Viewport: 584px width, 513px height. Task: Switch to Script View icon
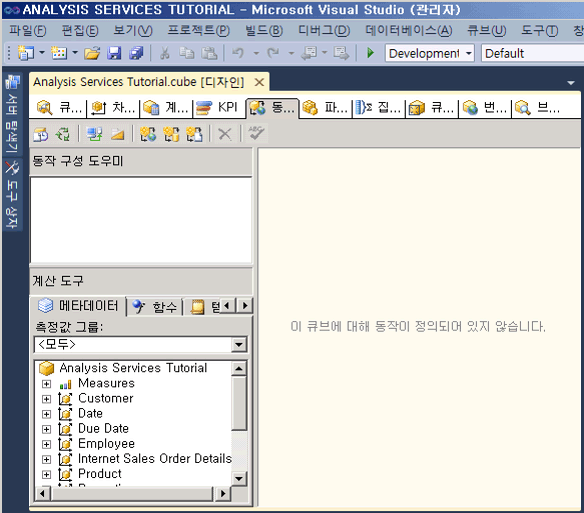pos(117,134)
